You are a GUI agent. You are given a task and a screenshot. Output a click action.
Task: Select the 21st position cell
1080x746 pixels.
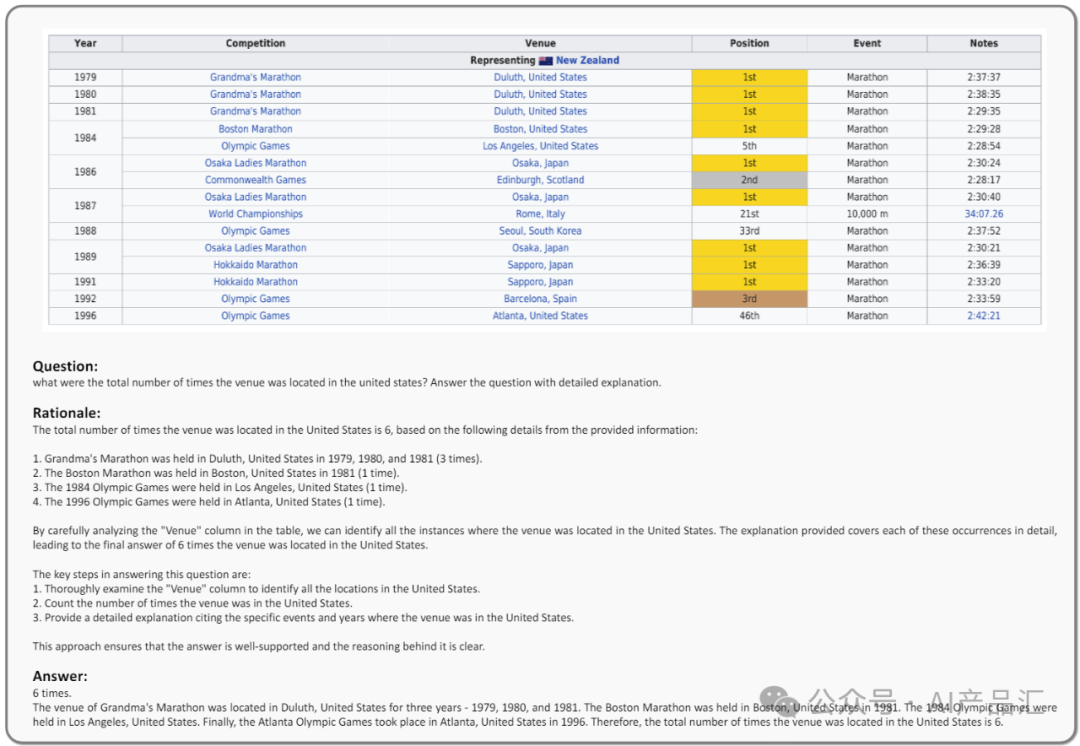(x=749, y=214)
